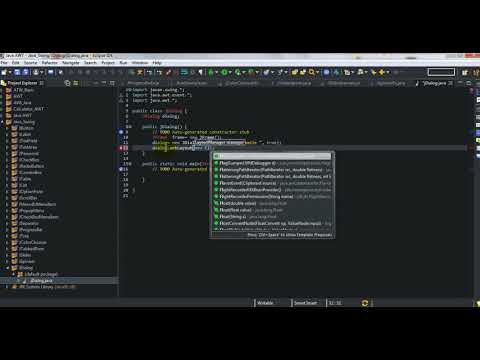
Task: Maximize the editor area view
Action: [x=469, y=83]
